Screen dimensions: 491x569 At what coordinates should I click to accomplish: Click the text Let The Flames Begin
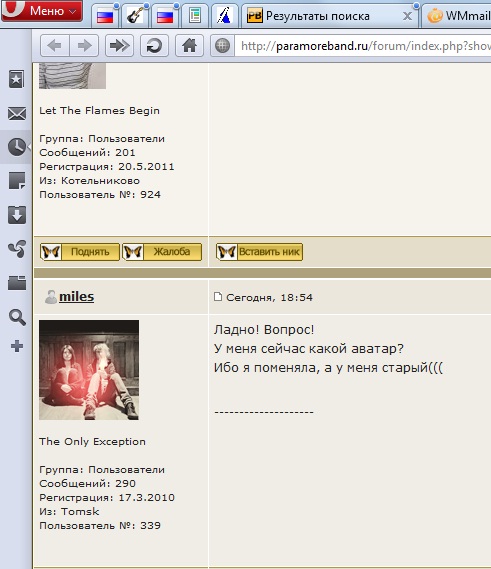pos(99,111)
